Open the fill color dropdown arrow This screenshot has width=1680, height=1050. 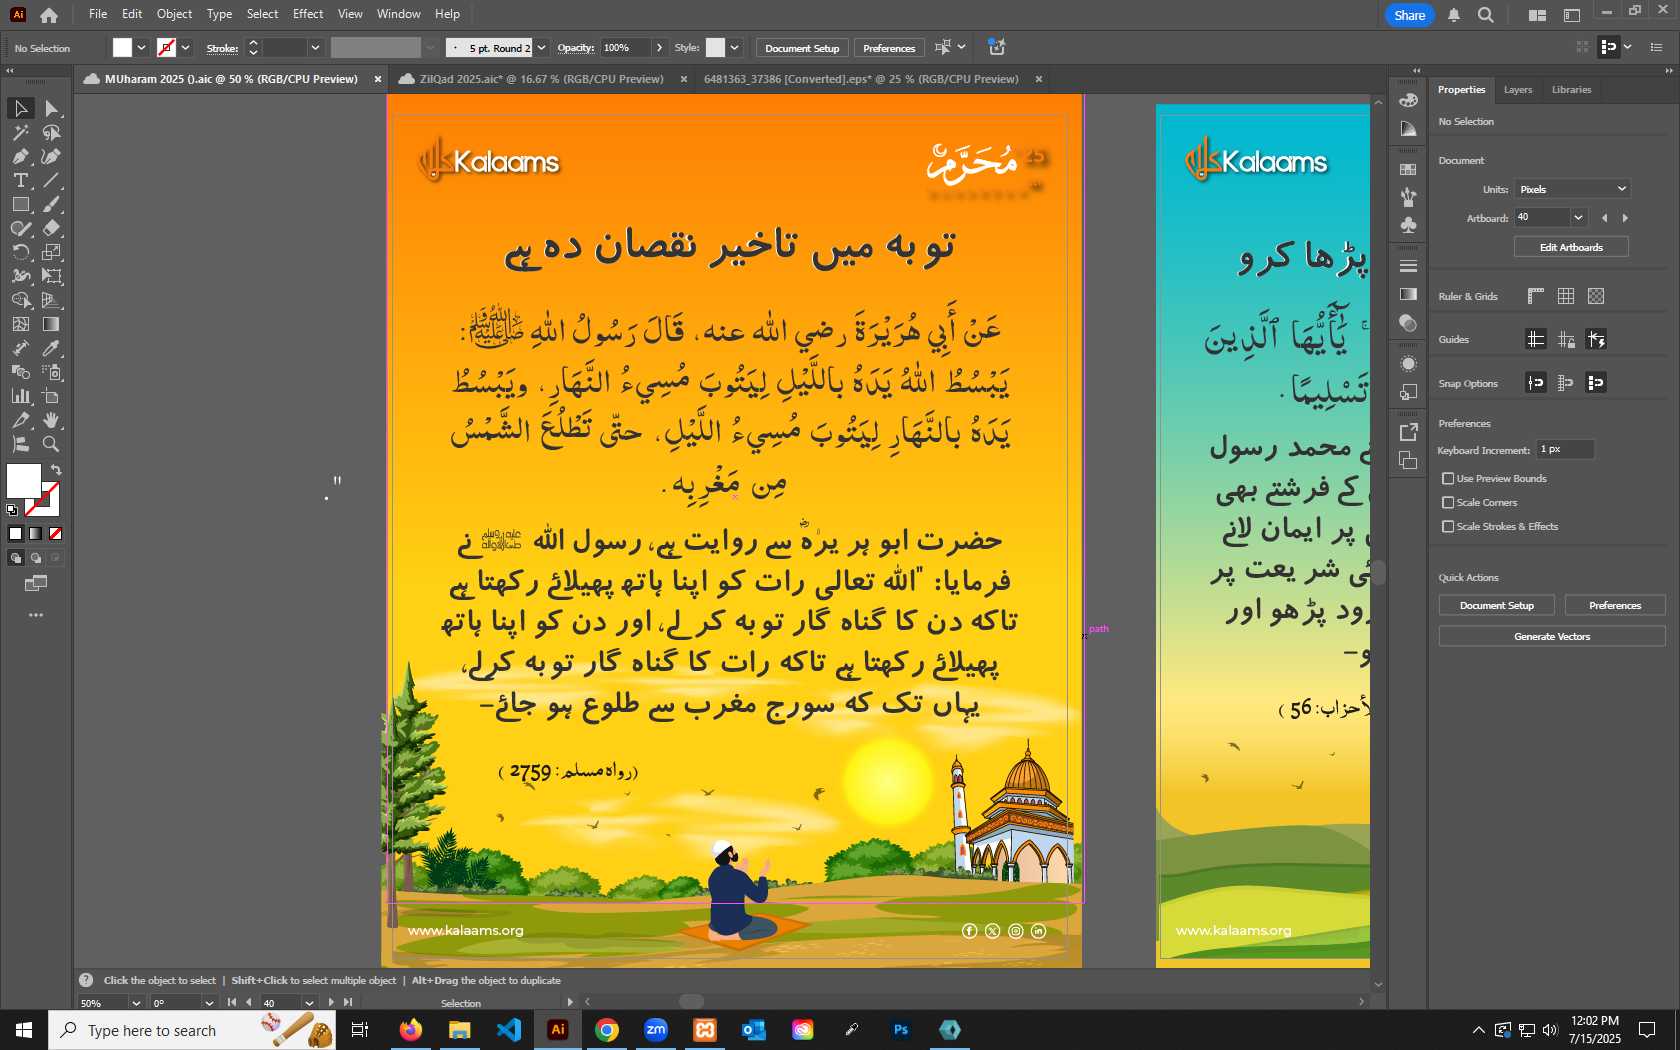(x=141, y=48)
